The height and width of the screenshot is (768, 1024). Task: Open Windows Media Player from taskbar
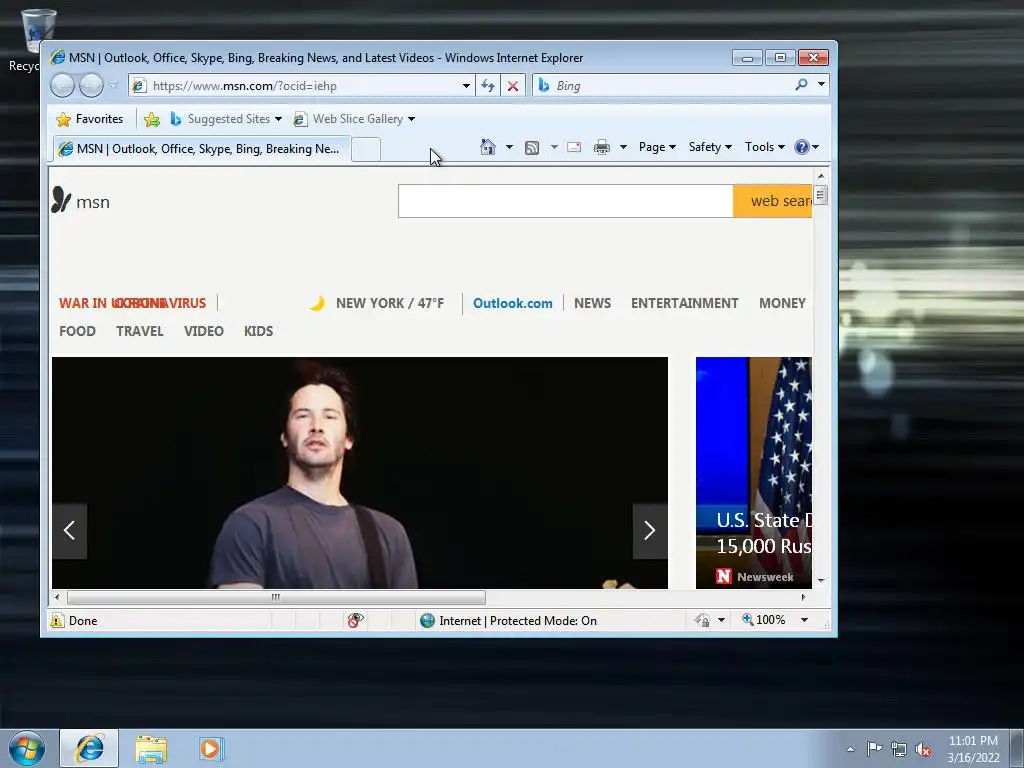pyautogui.click(x=210, y=749)
